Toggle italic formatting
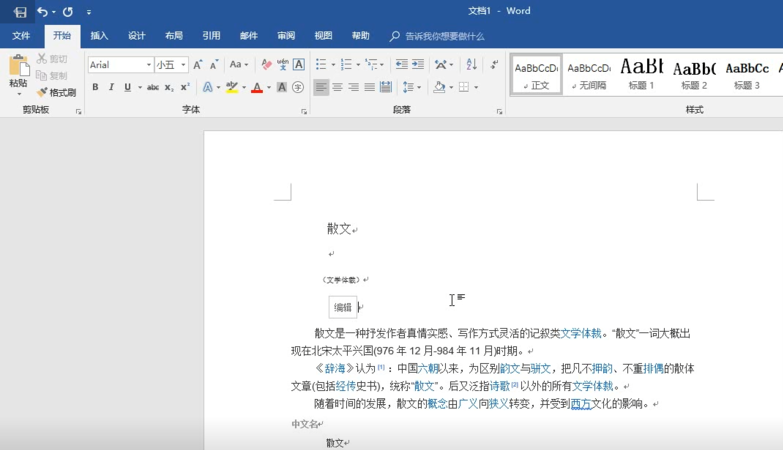Screen dimensions: 783x450 [111, 88]
